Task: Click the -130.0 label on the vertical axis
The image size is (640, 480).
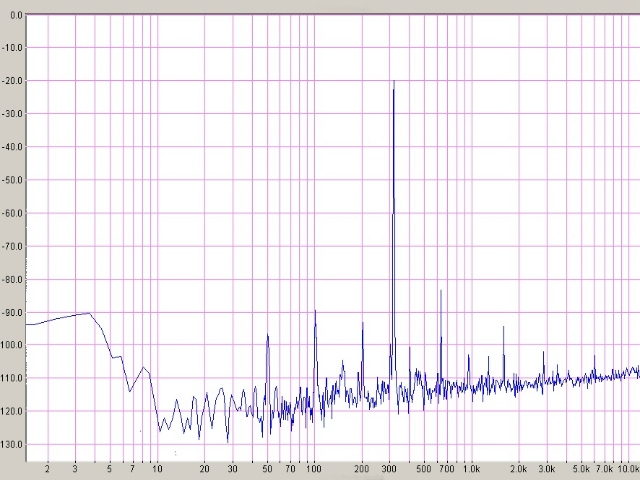Action: 13,444
